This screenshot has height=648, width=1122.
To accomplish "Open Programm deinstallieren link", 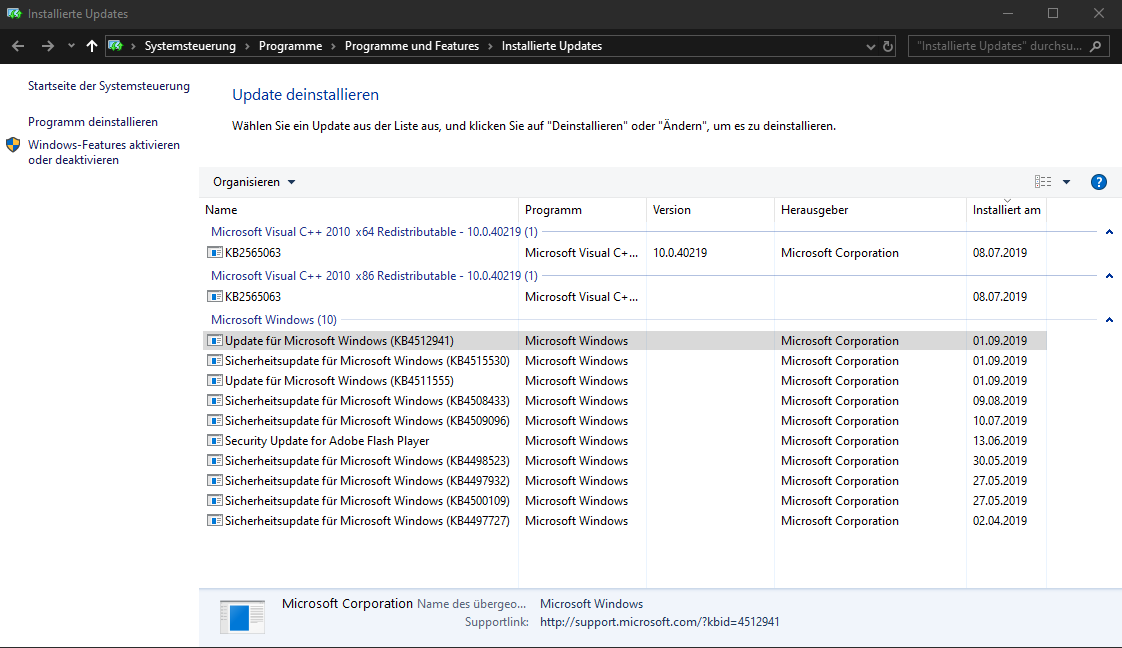I will (x=93, y=122).
